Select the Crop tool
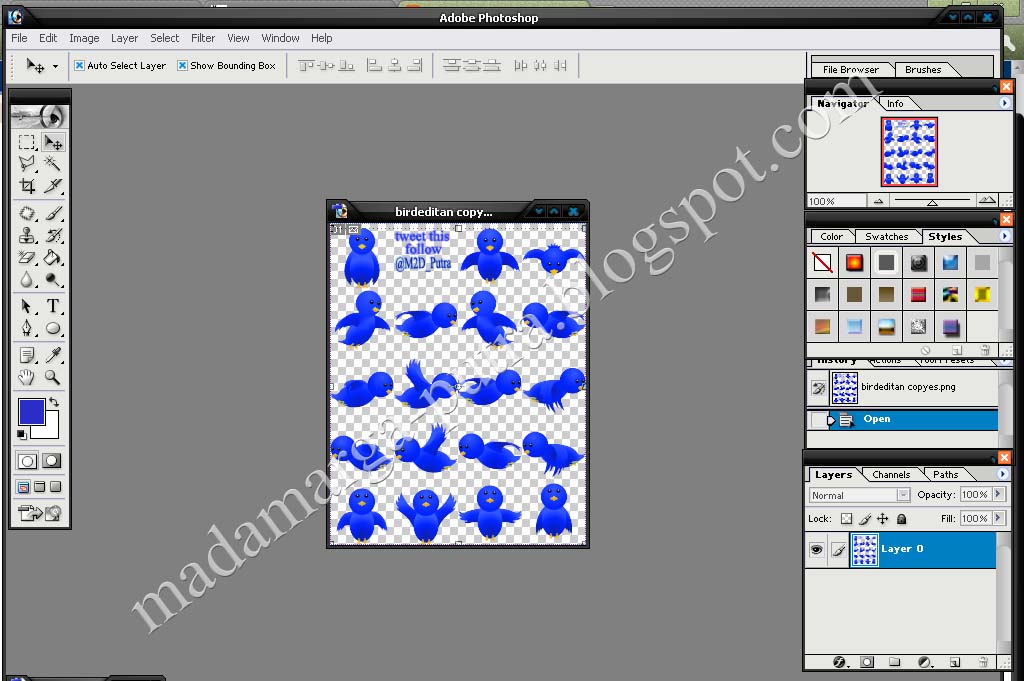The image size is (1024, 681). pos(27,186)
